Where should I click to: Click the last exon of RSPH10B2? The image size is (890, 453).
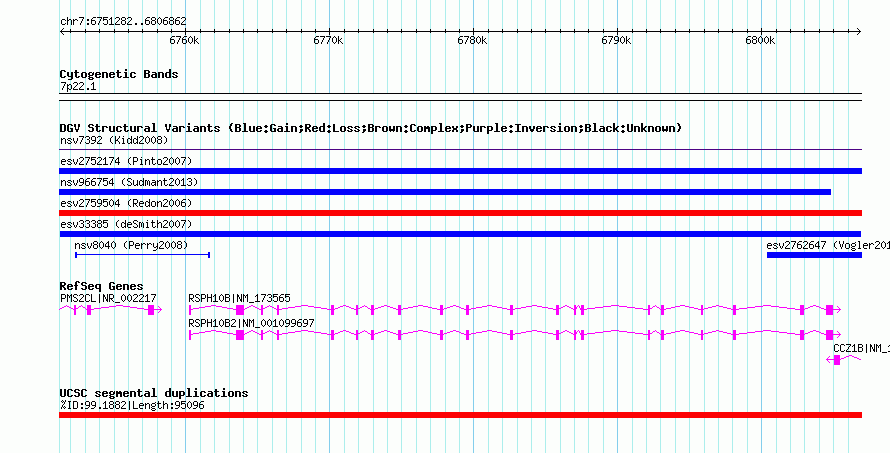click(x=829, y=334)
